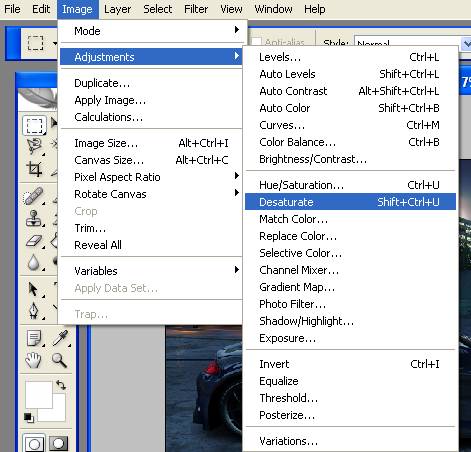Screen dimensions: 471x452
Task: Switch to Standard Mode editing
Action: (34, 443)
